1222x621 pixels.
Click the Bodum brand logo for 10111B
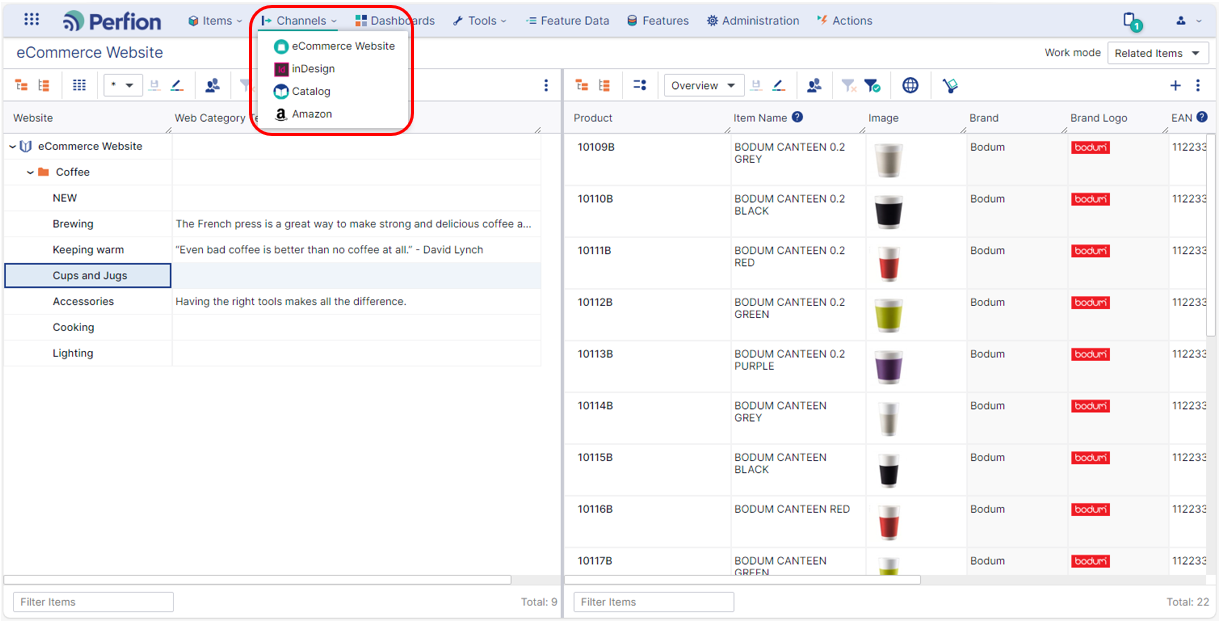[1090, 251]
